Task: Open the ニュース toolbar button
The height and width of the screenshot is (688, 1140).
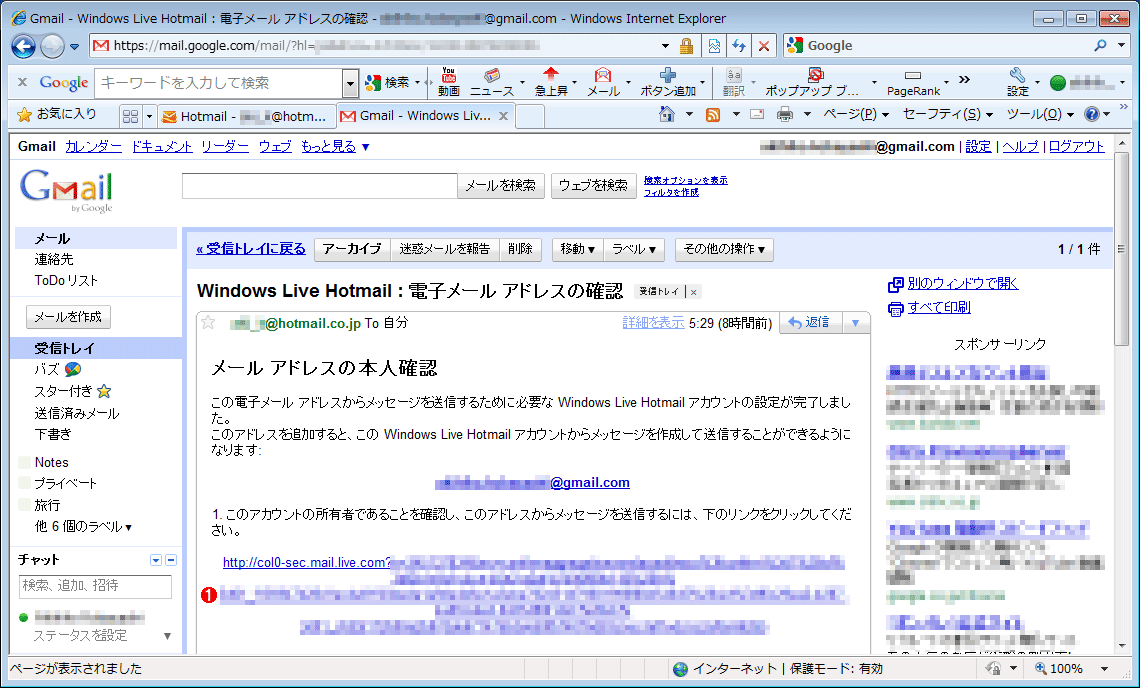Action: pos(492,82)
